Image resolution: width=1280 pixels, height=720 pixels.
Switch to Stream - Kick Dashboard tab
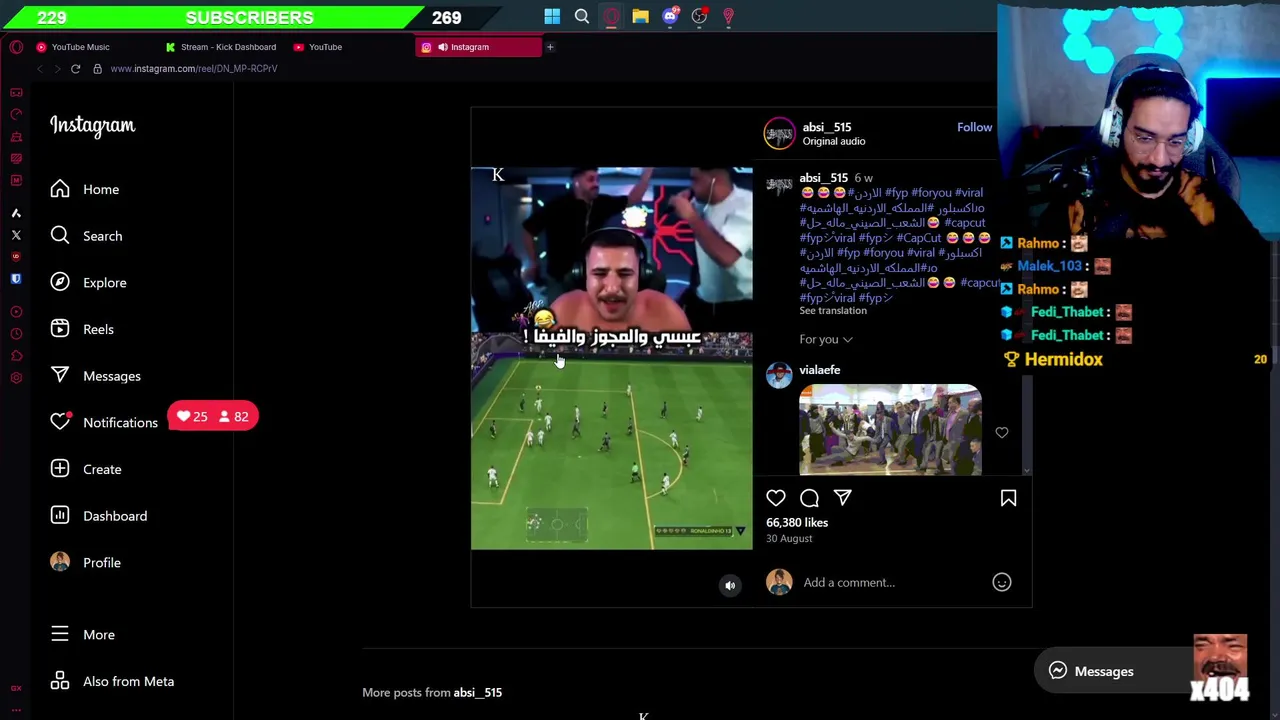click(221, 47)
